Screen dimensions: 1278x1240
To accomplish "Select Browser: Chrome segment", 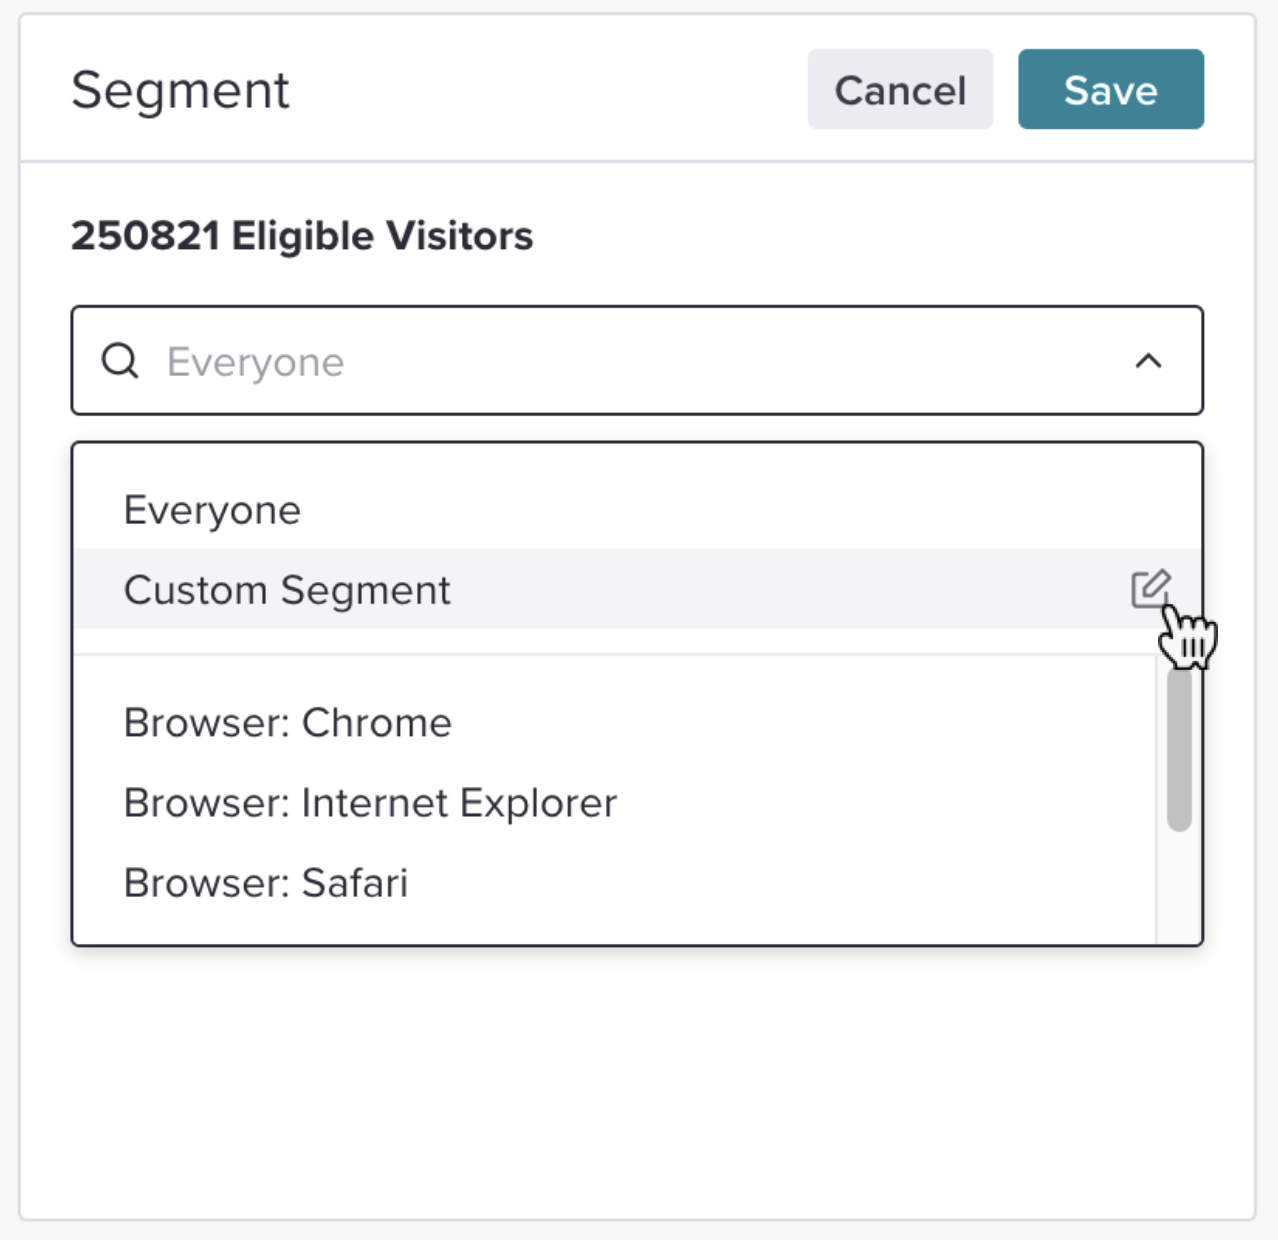I will click(287, 723).
